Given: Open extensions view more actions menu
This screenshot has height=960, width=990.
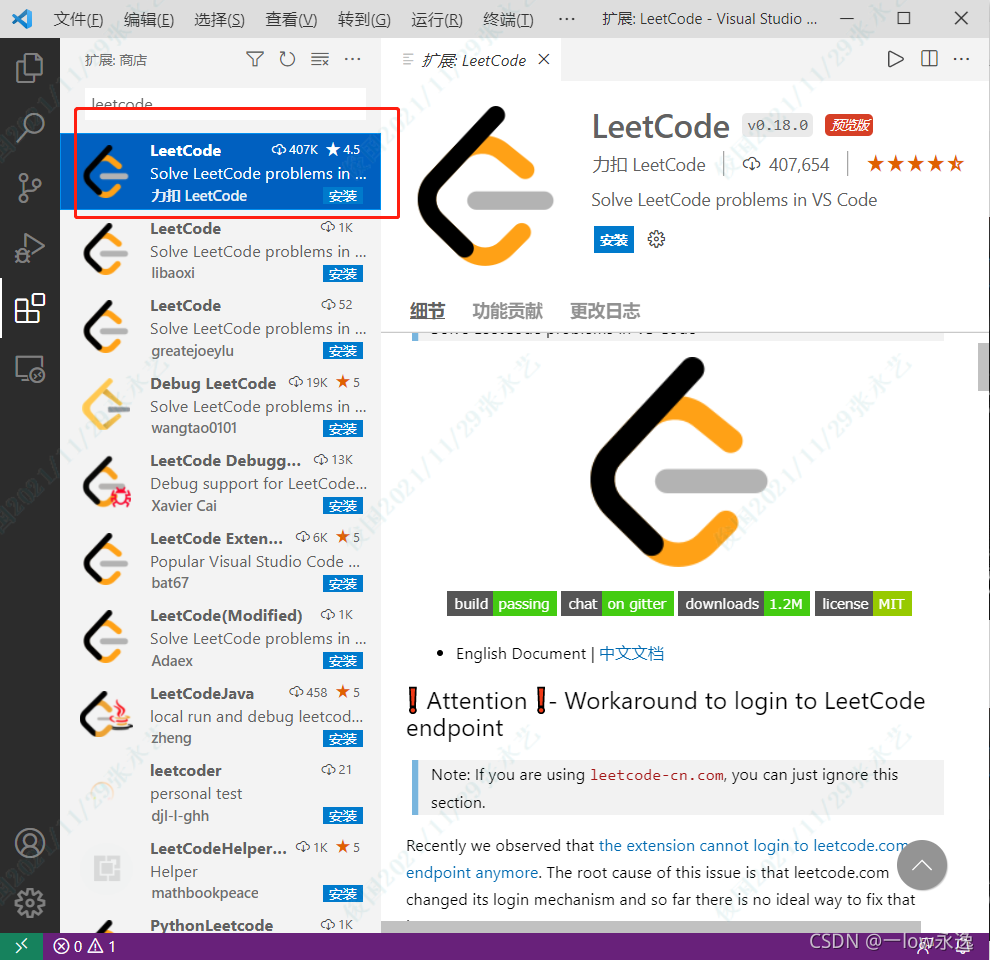Looking at the screenshot, I should [x=352, y=59].
